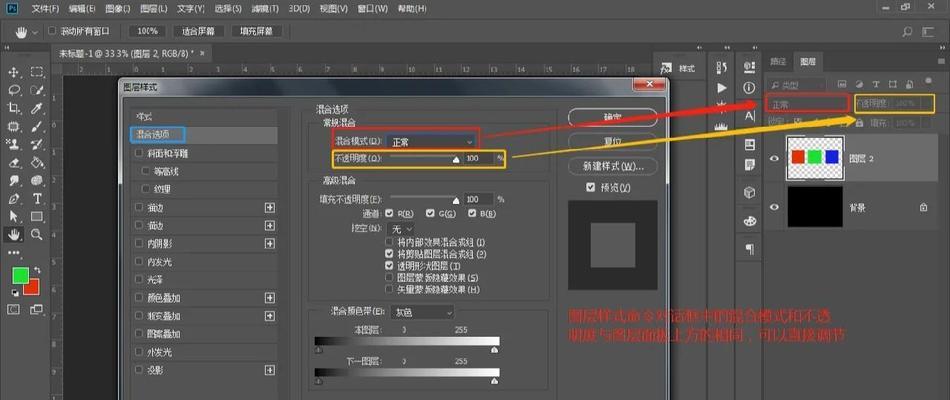
Task: Open Hand tool preset picker arrow
Action: click(x=35, y=32)
